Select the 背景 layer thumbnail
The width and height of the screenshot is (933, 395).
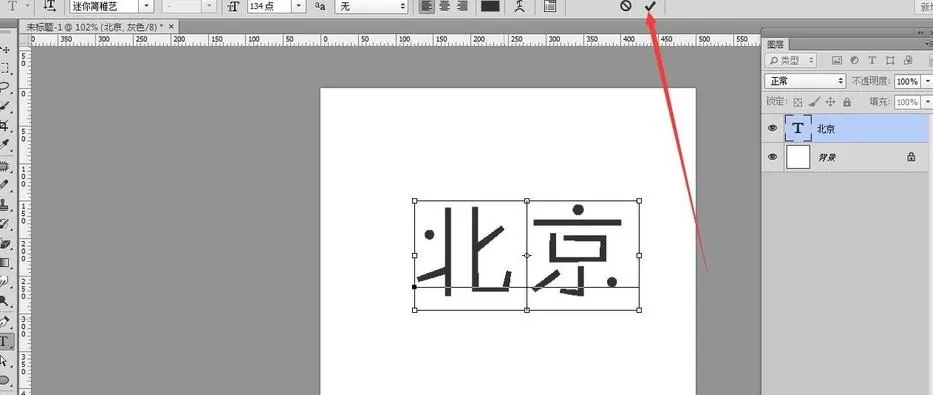(x=798, y=156)
